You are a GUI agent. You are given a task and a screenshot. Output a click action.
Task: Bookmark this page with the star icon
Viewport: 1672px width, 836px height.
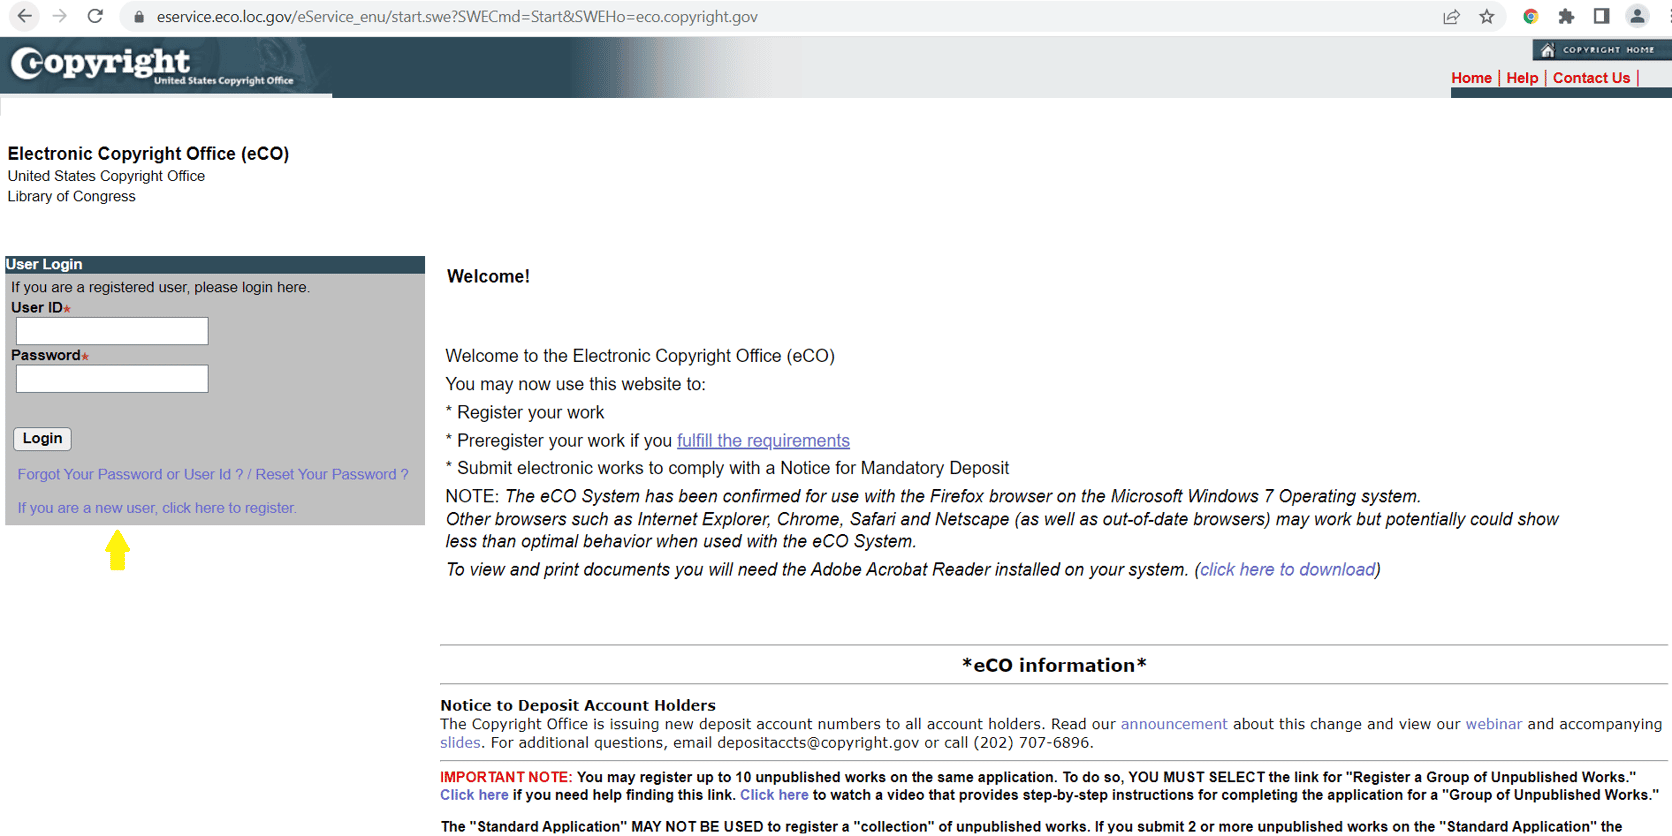coord(1487,16)
